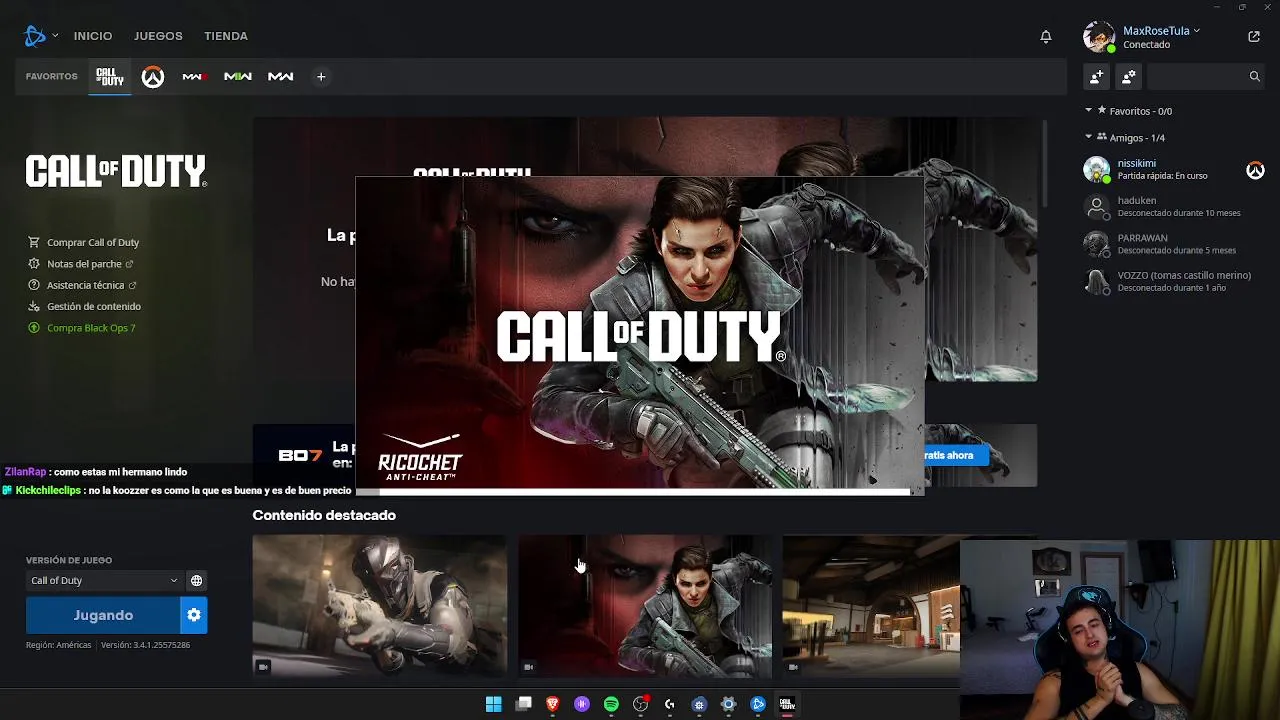The height and width of the screenshot is (720, 1280).
Task: Open Brave browser from the taskbar
Action: [552, 704]
